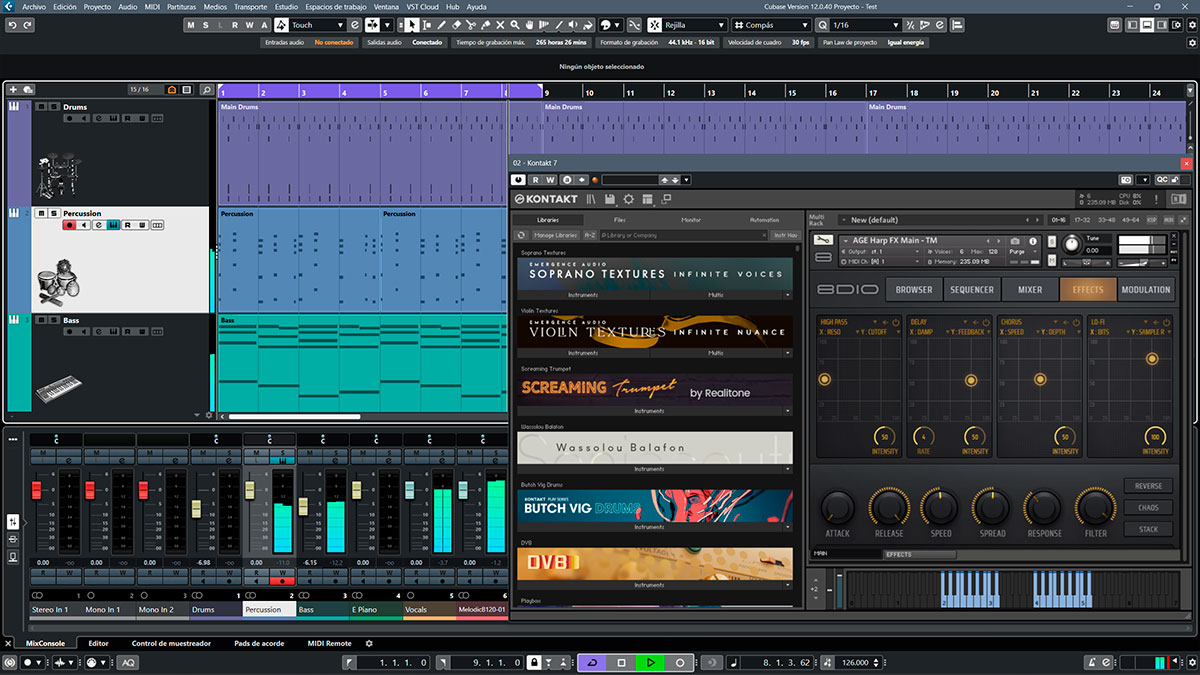This screenshot has height=675, width=1200.
Task: Mute the Drums track
Action: [42, 107]
